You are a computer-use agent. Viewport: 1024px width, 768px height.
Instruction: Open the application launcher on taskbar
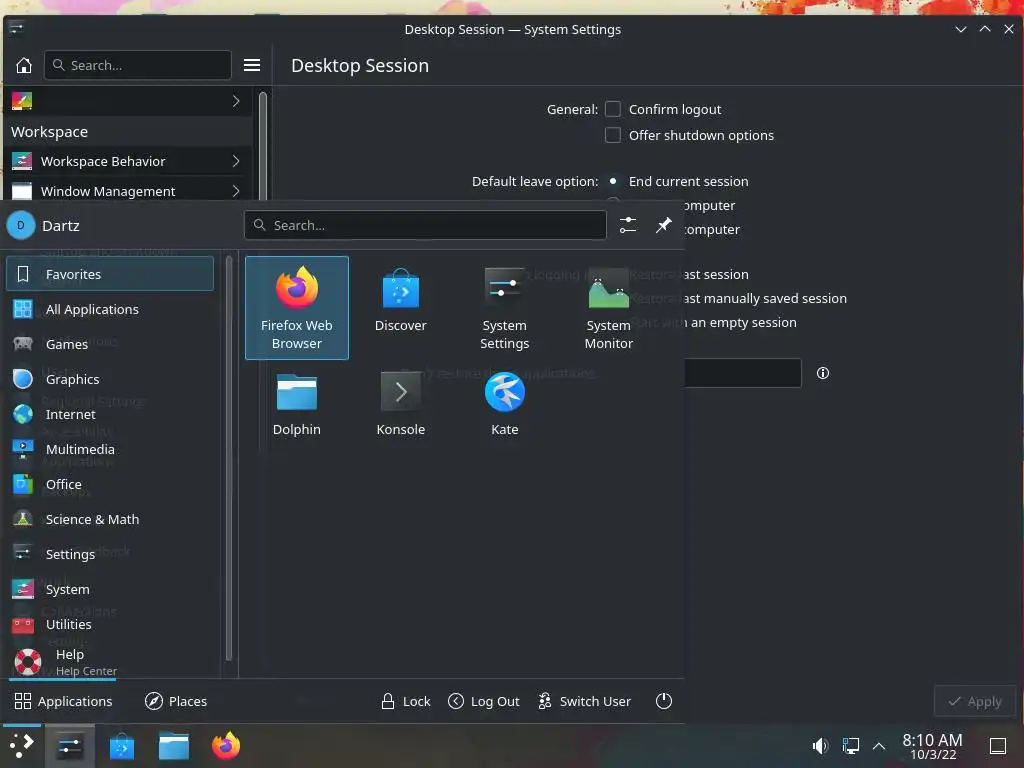(x=22, y=745)
